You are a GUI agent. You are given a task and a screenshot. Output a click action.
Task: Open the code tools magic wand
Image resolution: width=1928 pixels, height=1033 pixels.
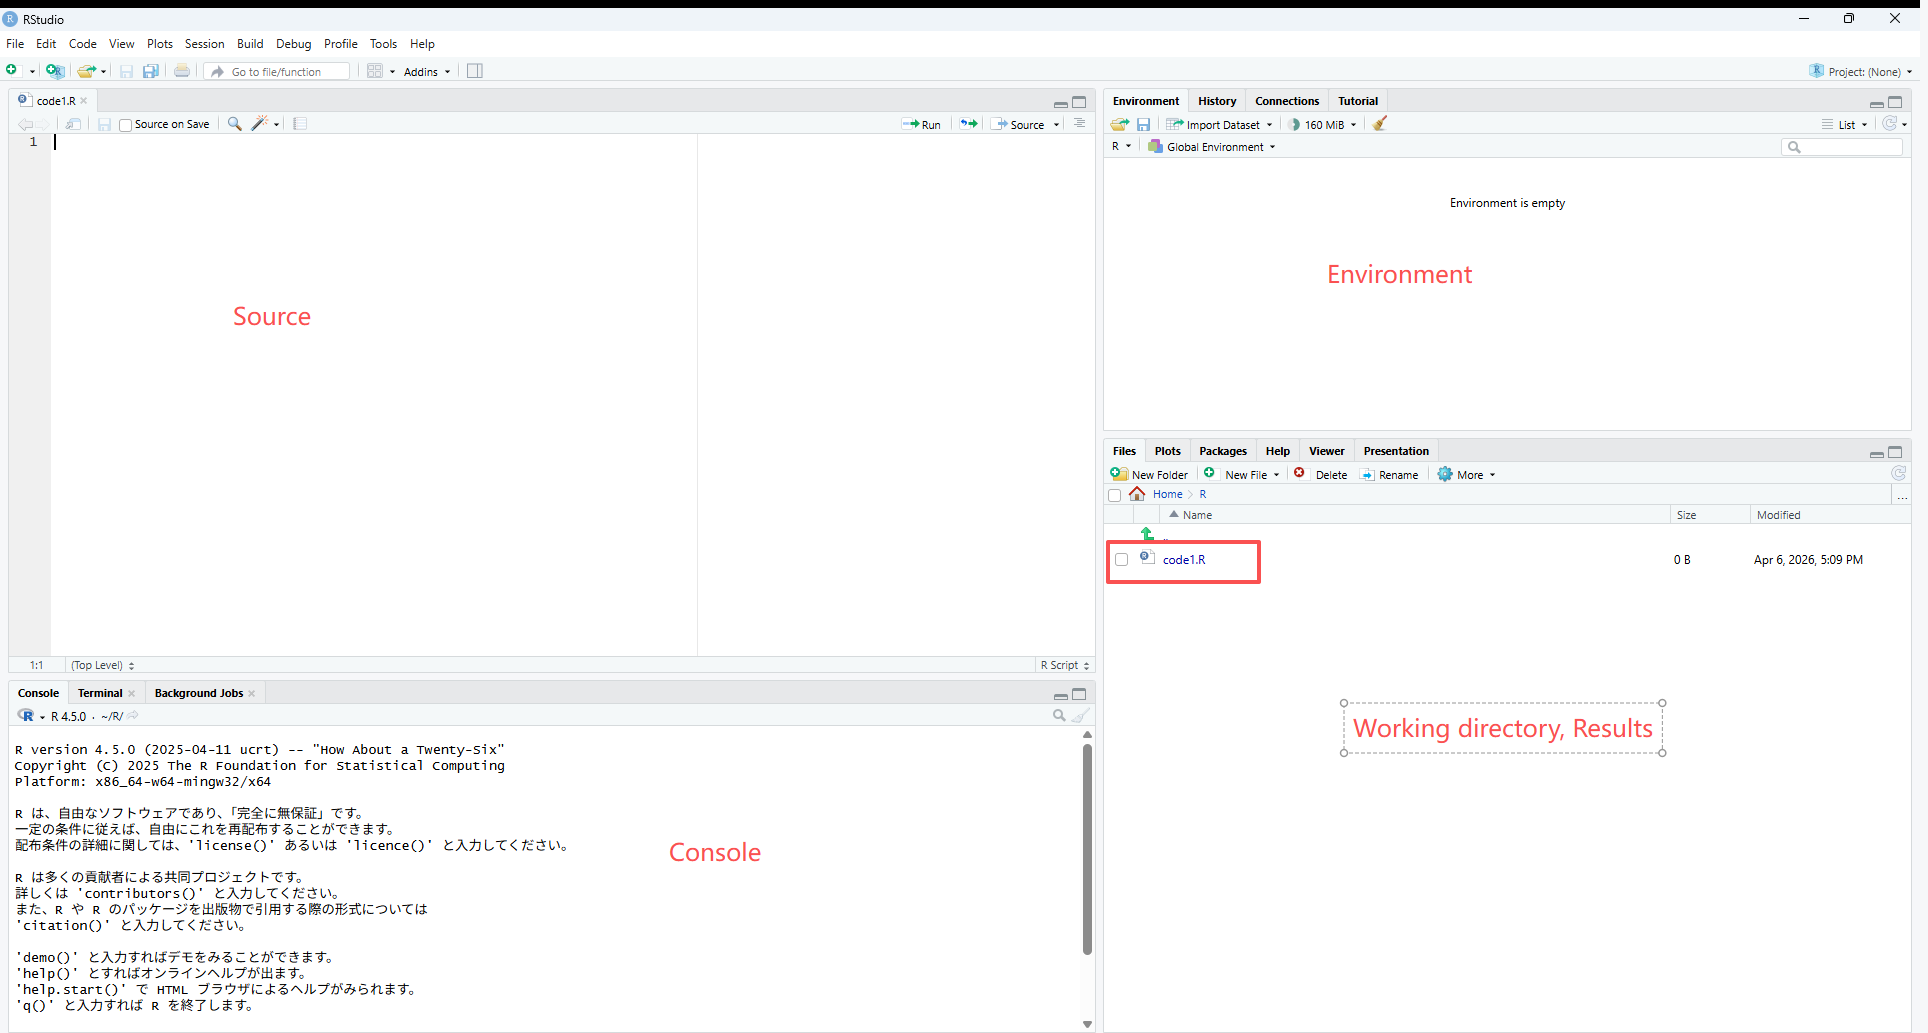coord(260,124)
